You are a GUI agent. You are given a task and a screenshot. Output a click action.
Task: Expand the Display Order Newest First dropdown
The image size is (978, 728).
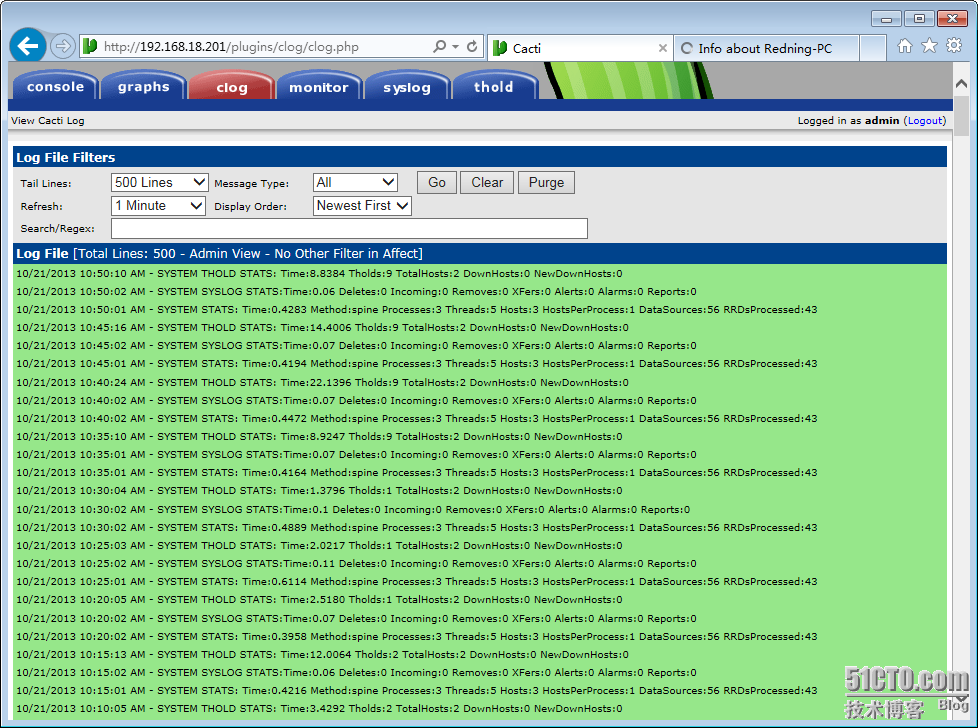coord(362,205)
